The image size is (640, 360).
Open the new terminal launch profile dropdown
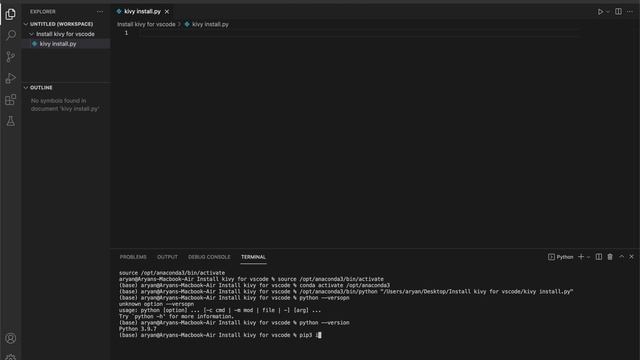(588, 257)
